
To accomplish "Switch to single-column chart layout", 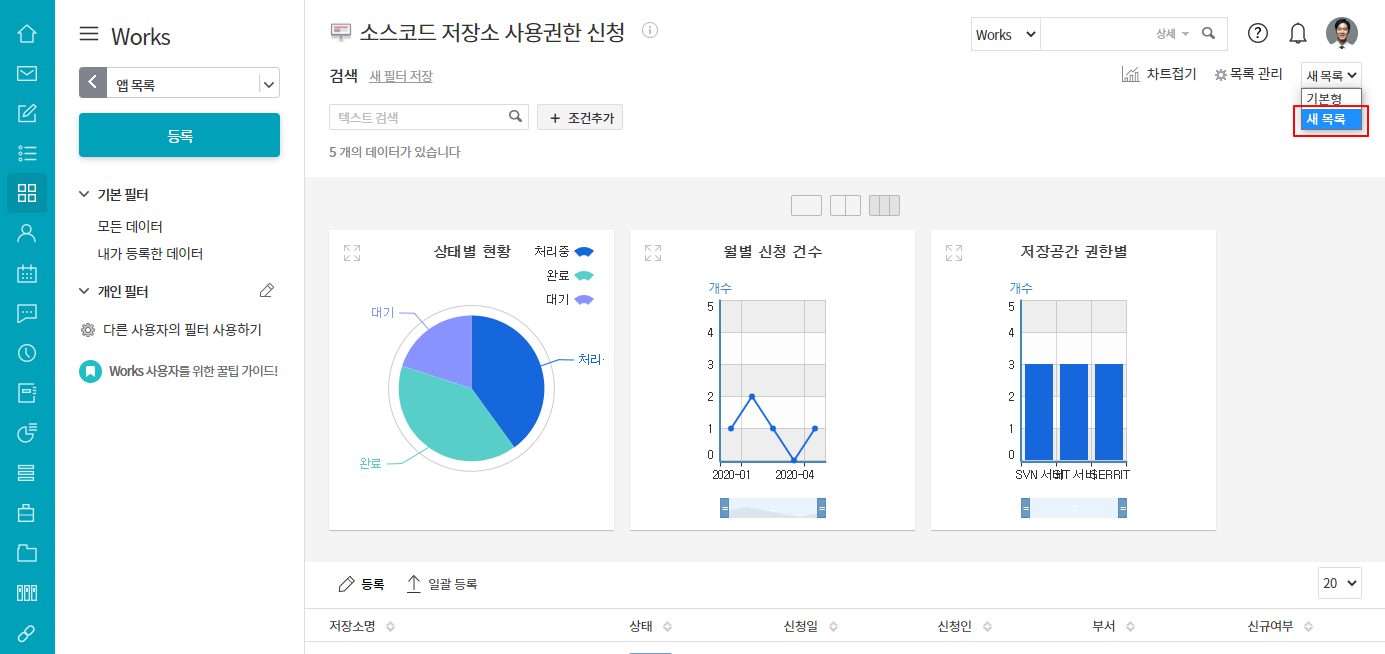I will 806,206.
